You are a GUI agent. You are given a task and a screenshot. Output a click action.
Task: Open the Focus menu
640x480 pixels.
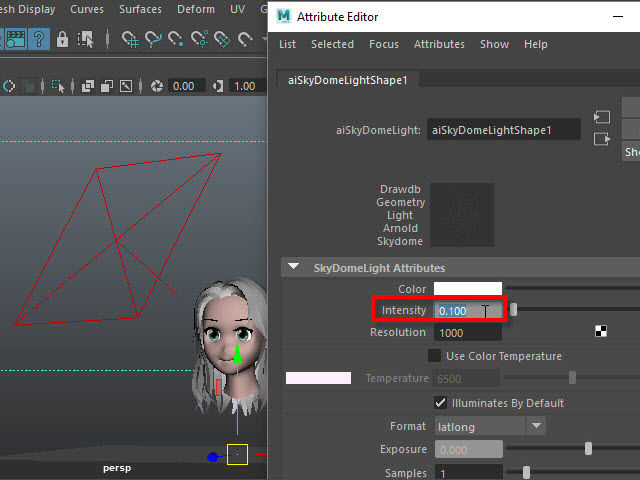coord(383,44)
